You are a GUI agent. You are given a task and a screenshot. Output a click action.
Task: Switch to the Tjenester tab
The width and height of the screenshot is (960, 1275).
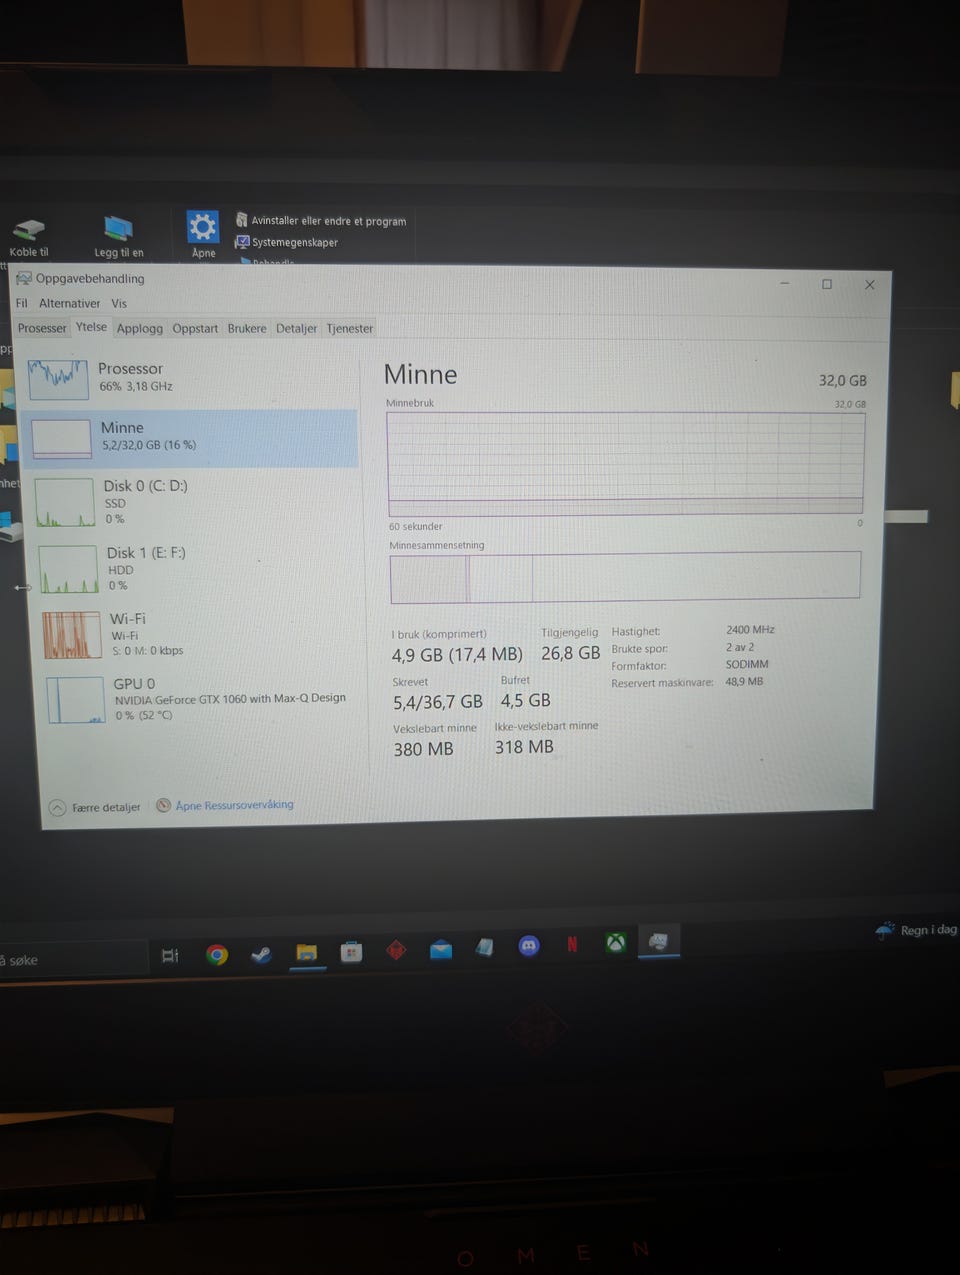click(350, 328)
